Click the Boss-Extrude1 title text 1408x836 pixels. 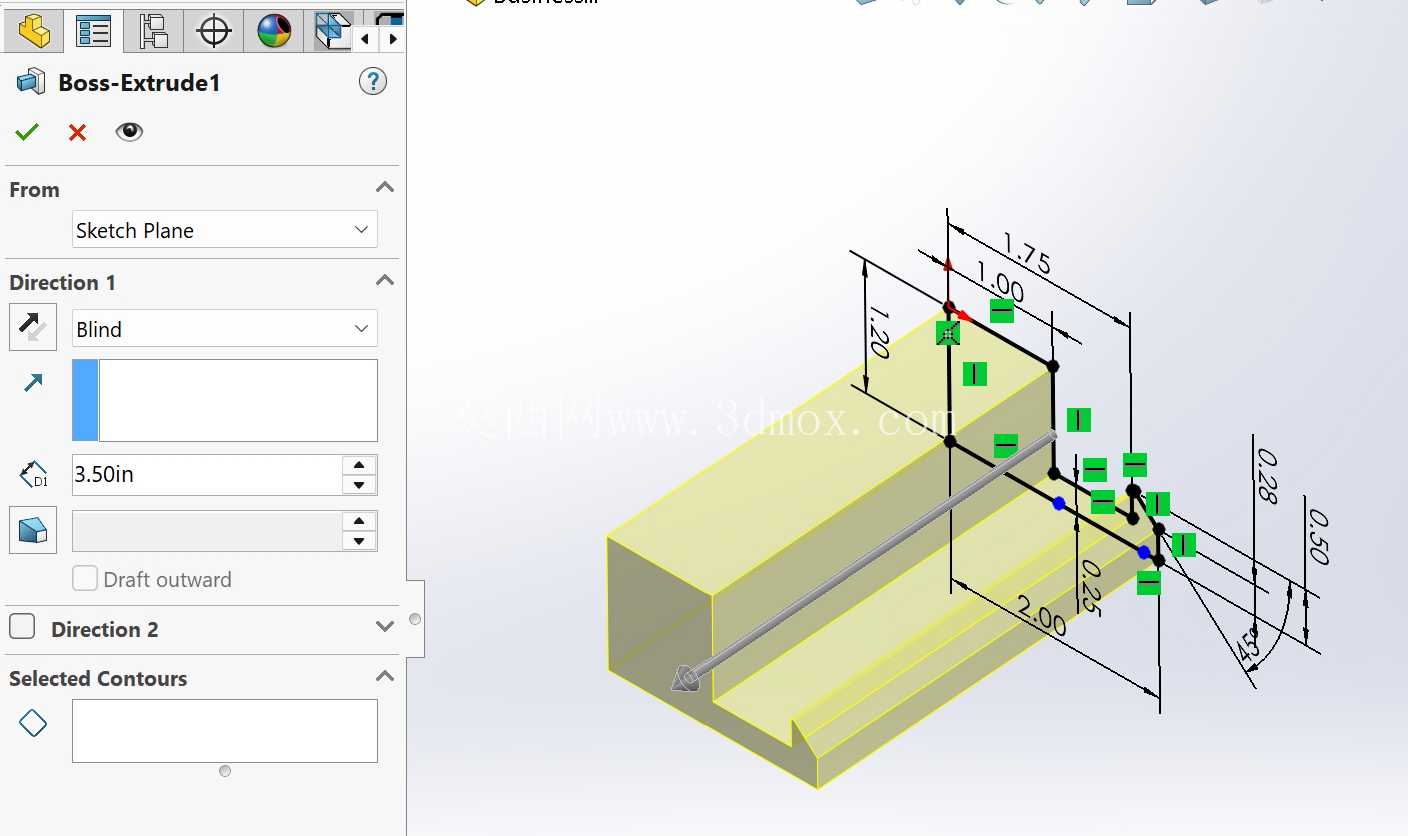pos(139,82)
